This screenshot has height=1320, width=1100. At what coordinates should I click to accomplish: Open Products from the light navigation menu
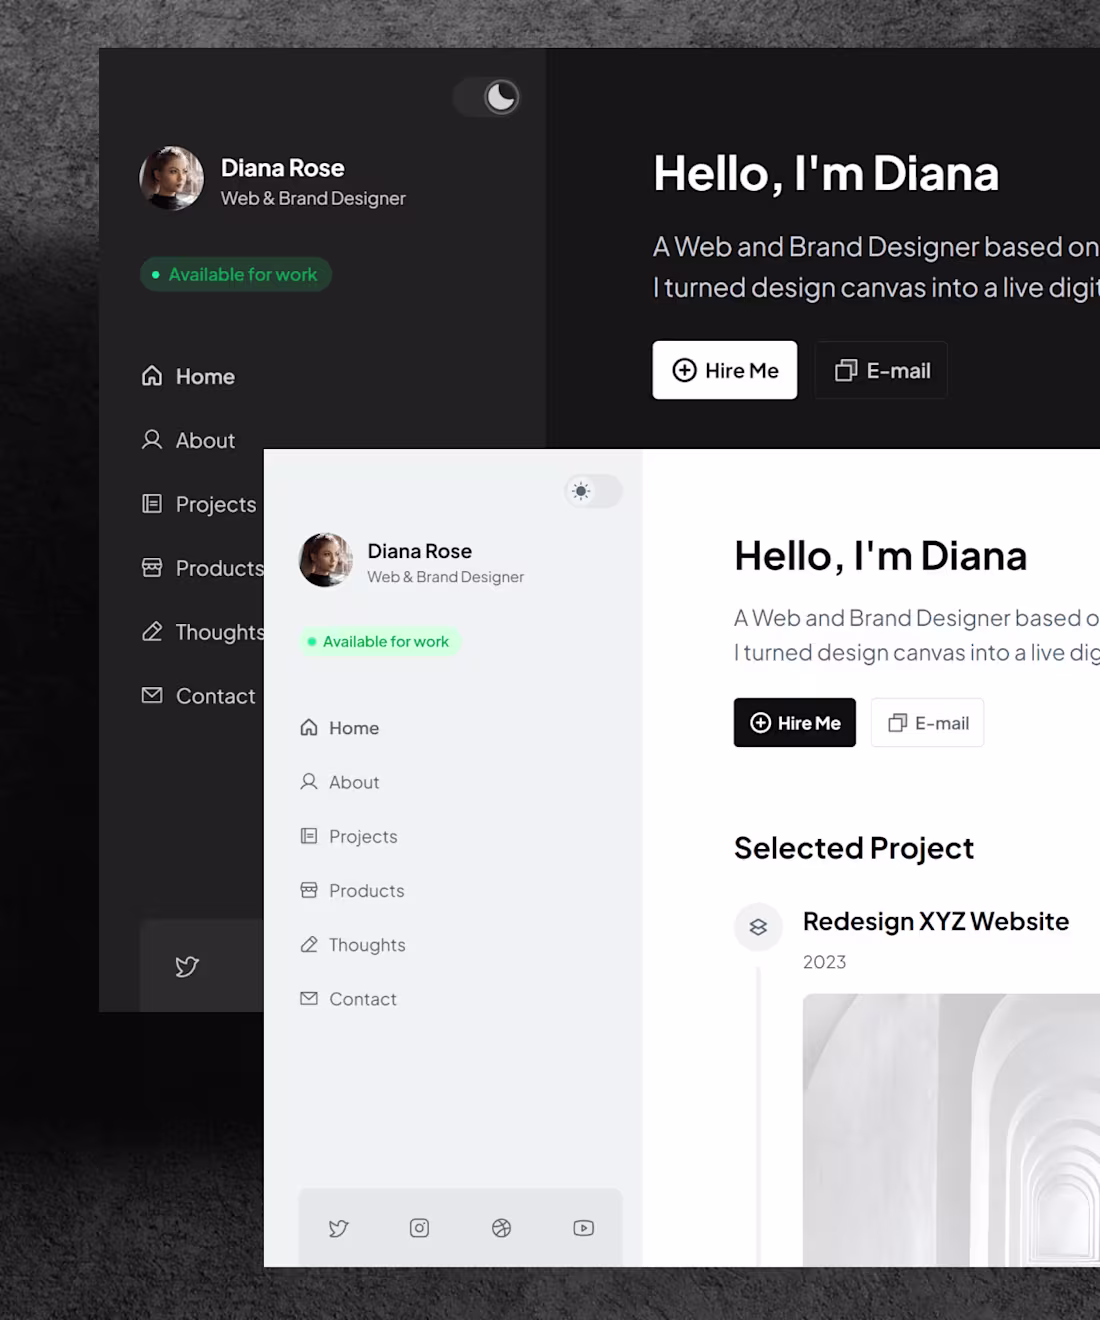coord(366,890)
